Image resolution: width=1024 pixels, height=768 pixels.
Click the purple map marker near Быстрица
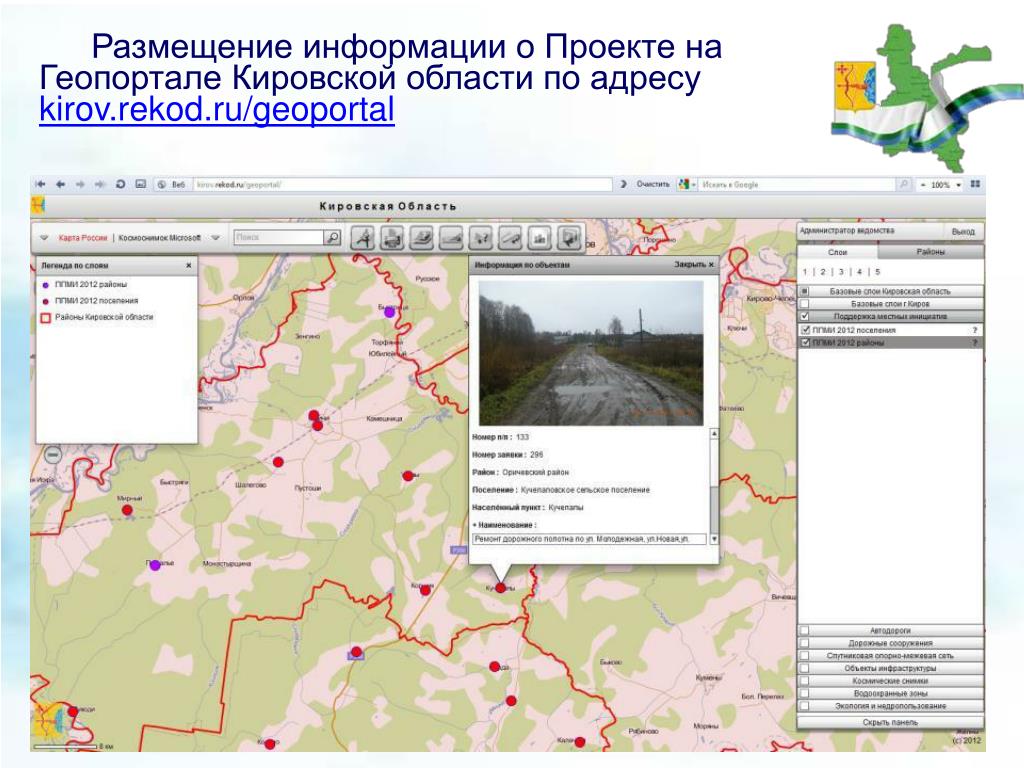click(389, 312)
